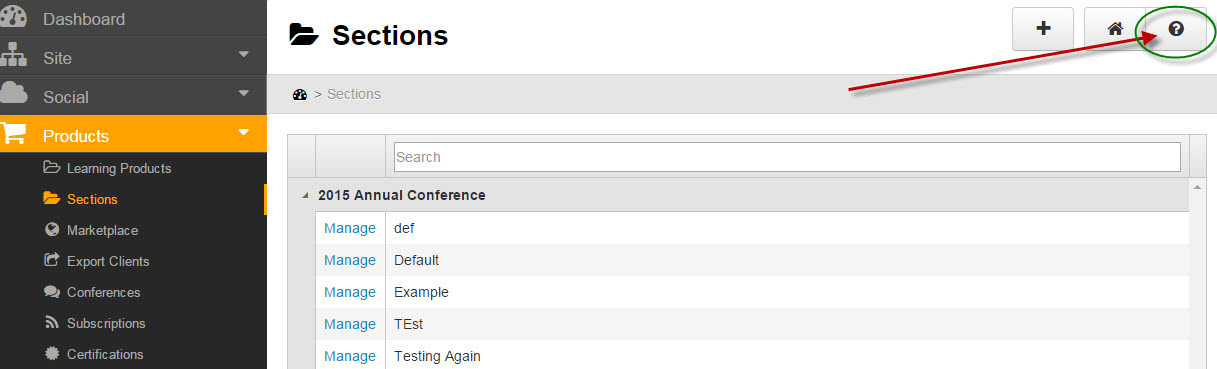The image size is (1217, 369).
Task: Click the scrollbar up arrow
Action: click(x=1196, y=187)
